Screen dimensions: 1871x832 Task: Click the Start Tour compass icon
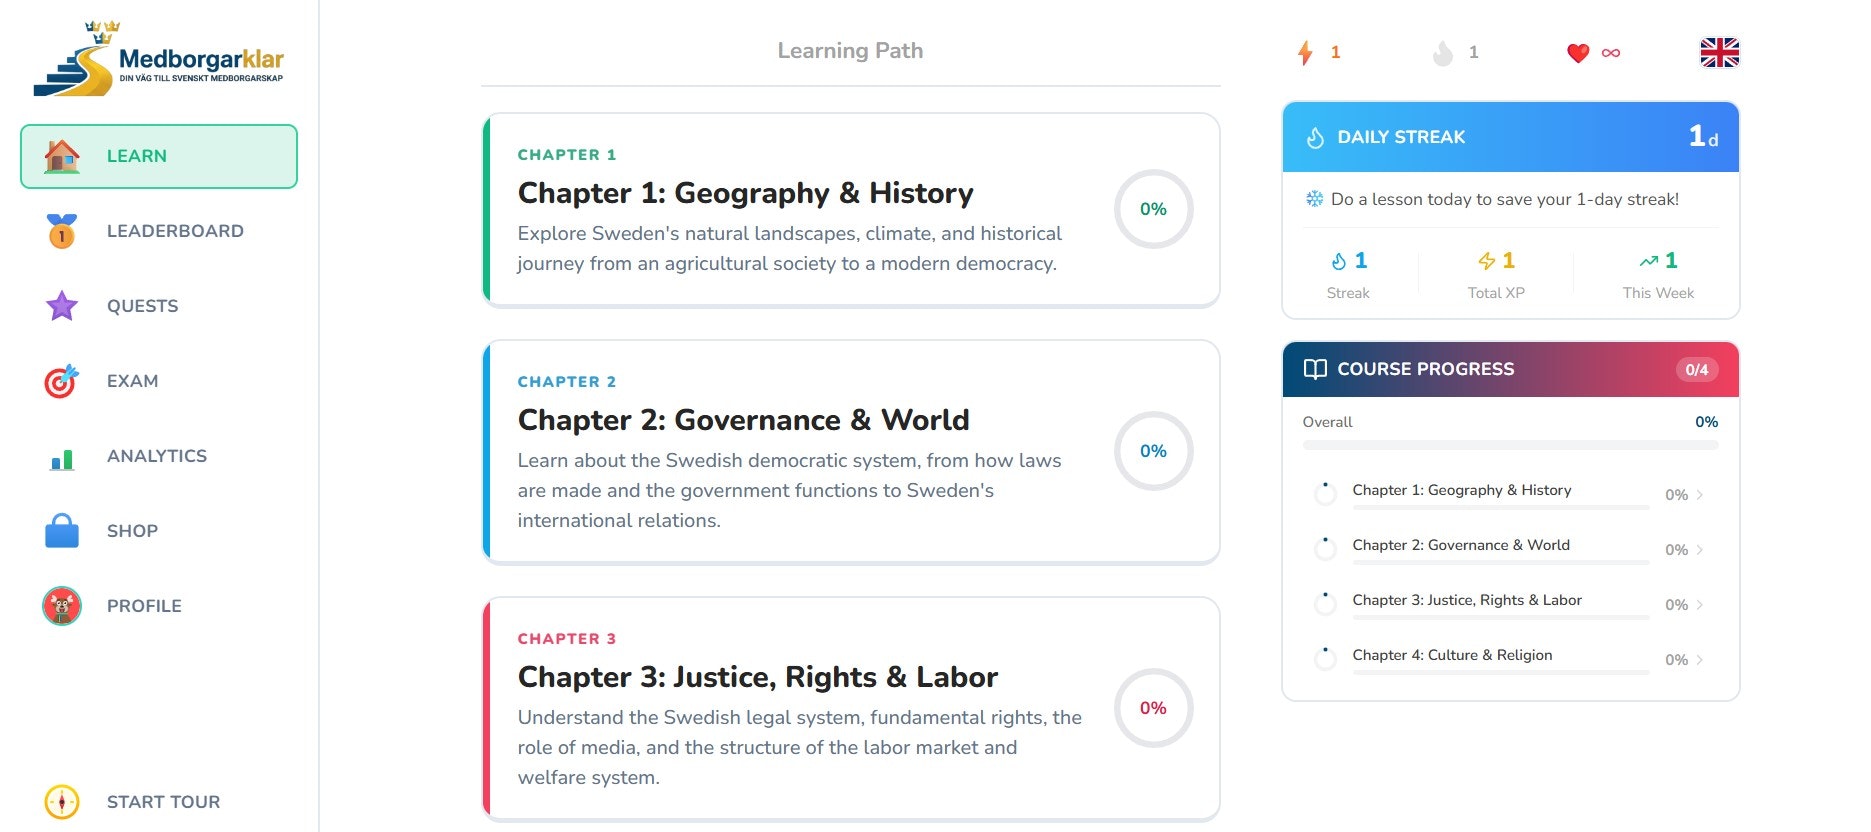[x=62, y=802]
